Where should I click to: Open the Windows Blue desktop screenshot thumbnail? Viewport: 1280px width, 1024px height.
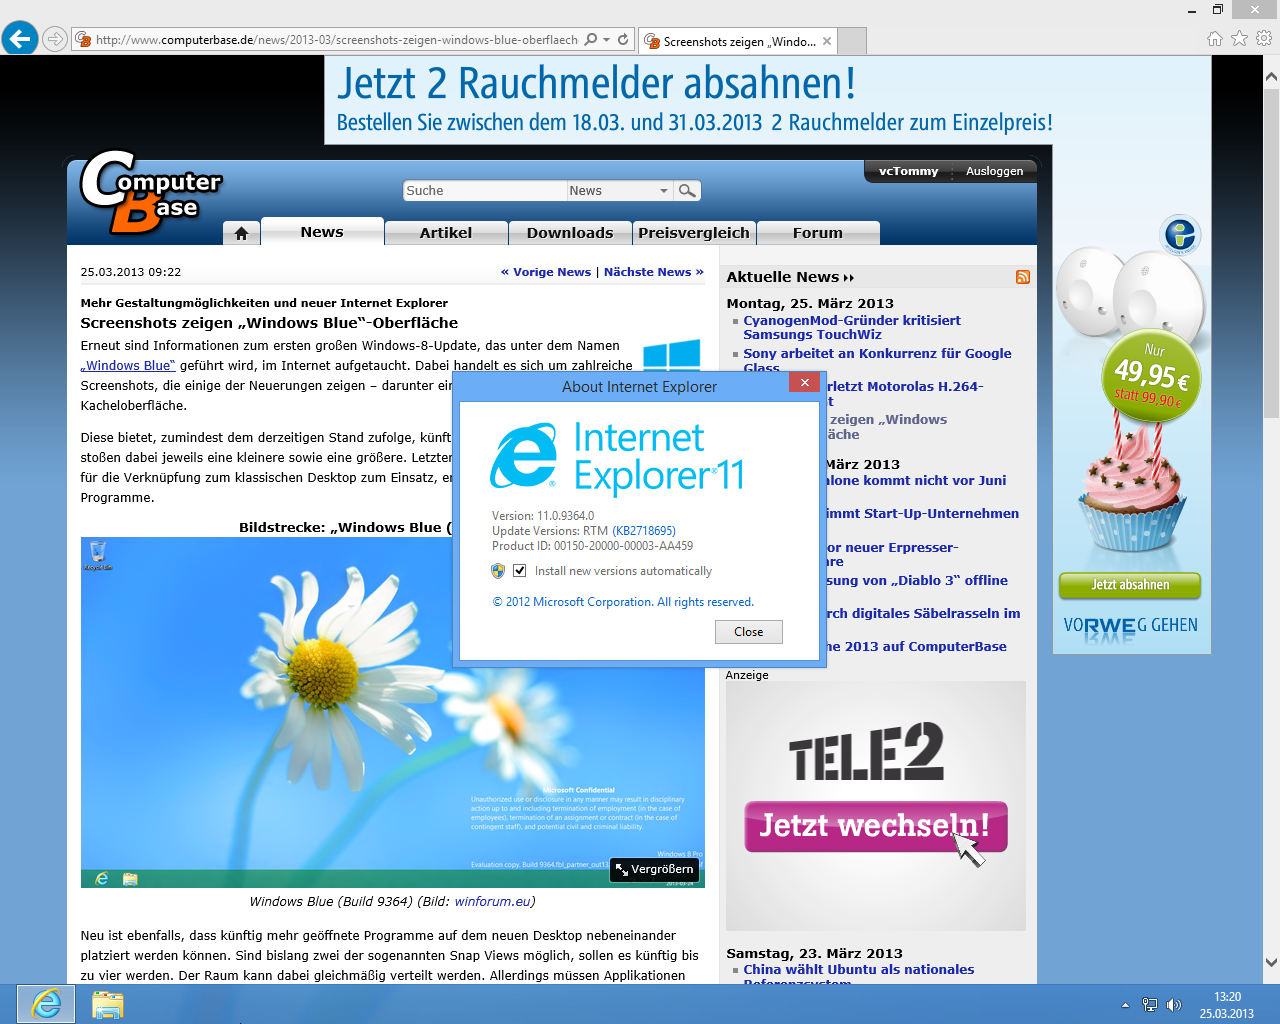click(393, 712)
